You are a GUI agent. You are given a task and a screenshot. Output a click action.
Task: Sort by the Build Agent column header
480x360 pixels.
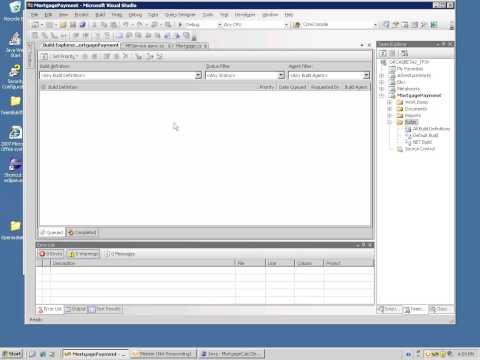click(356, 87)
